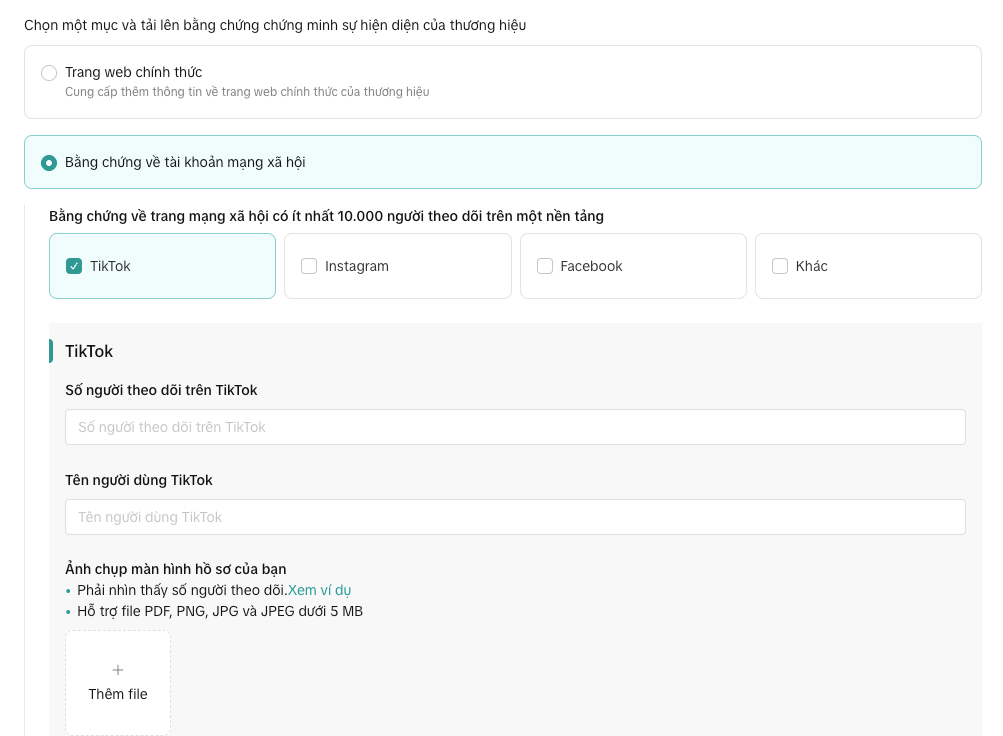Click the TikTok section heading
This screenshot has width=1003, height=736.
click(89, 351)
